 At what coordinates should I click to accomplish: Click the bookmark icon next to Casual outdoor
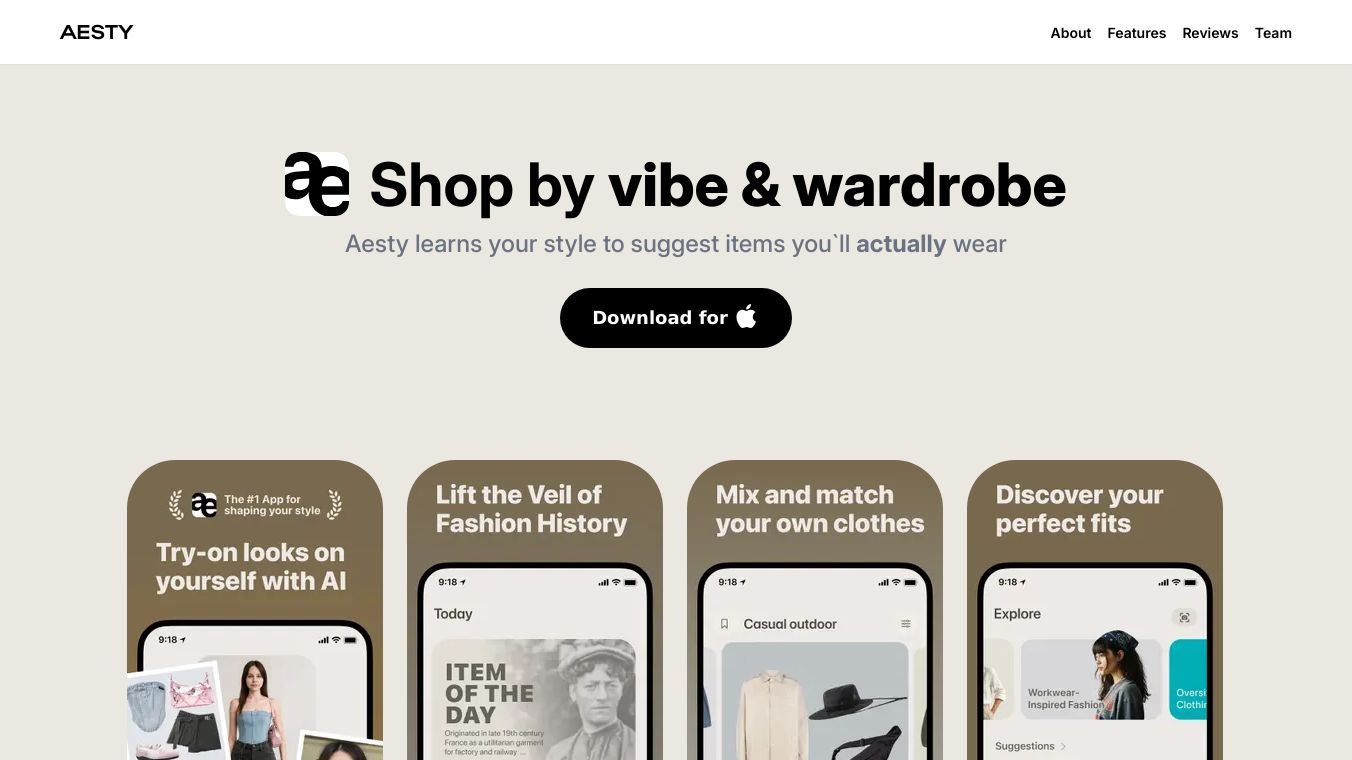[724, 624]
